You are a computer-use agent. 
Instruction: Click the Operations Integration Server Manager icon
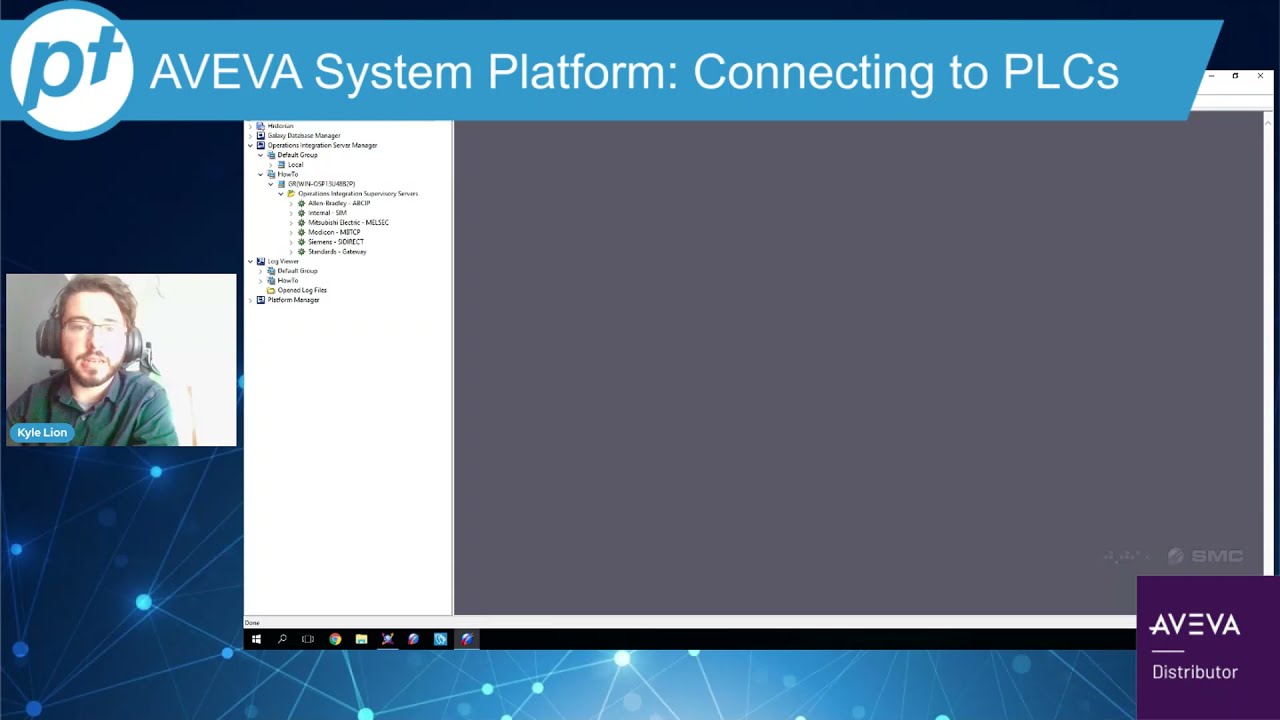click(x=261, y=145)
